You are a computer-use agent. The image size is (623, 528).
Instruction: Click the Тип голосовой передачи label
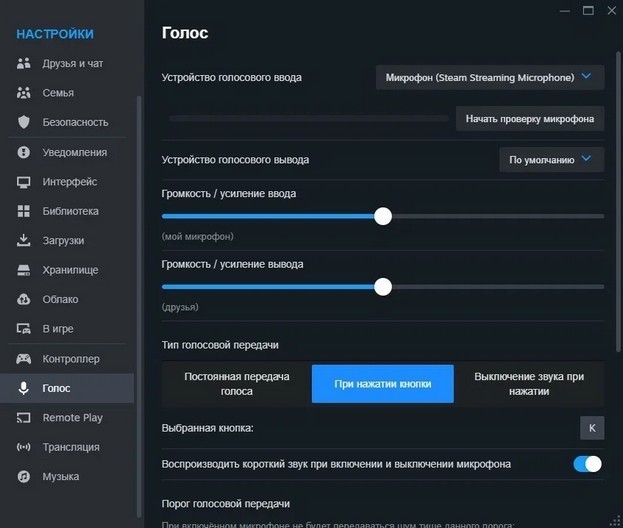point(220,345)
